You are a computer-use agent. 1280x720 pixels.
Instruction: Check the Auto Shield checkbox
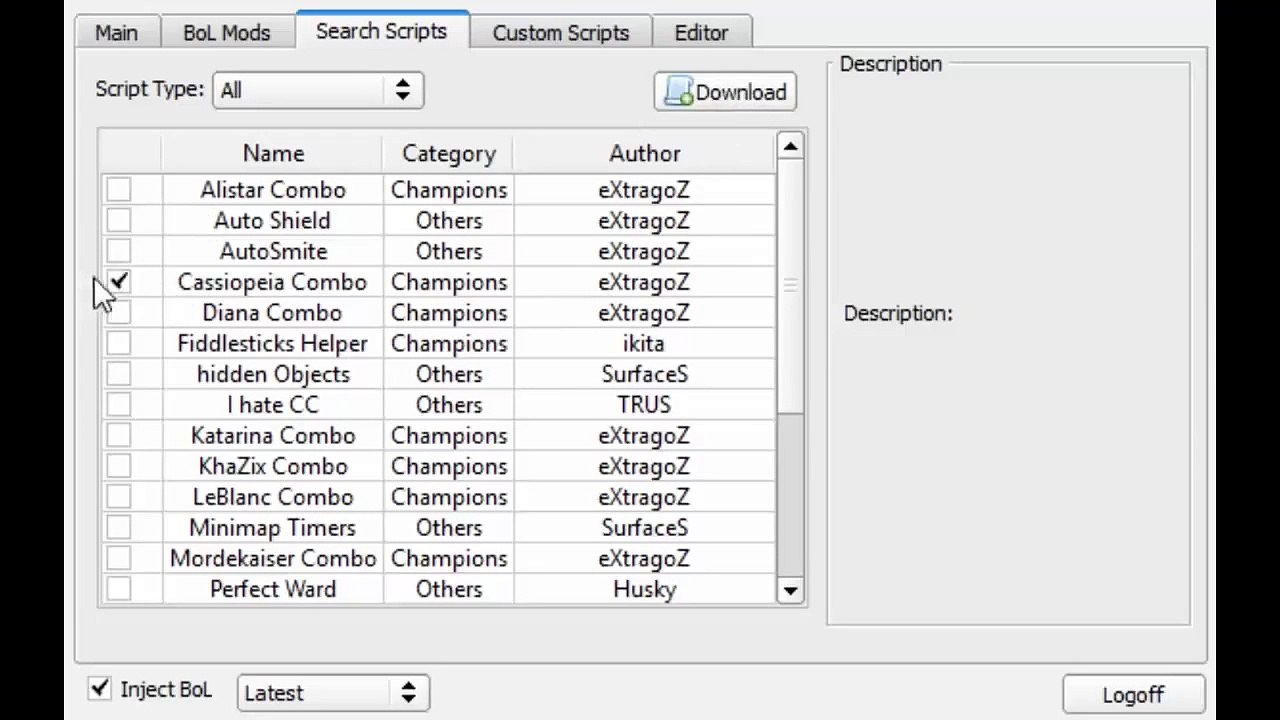point(119,220)
